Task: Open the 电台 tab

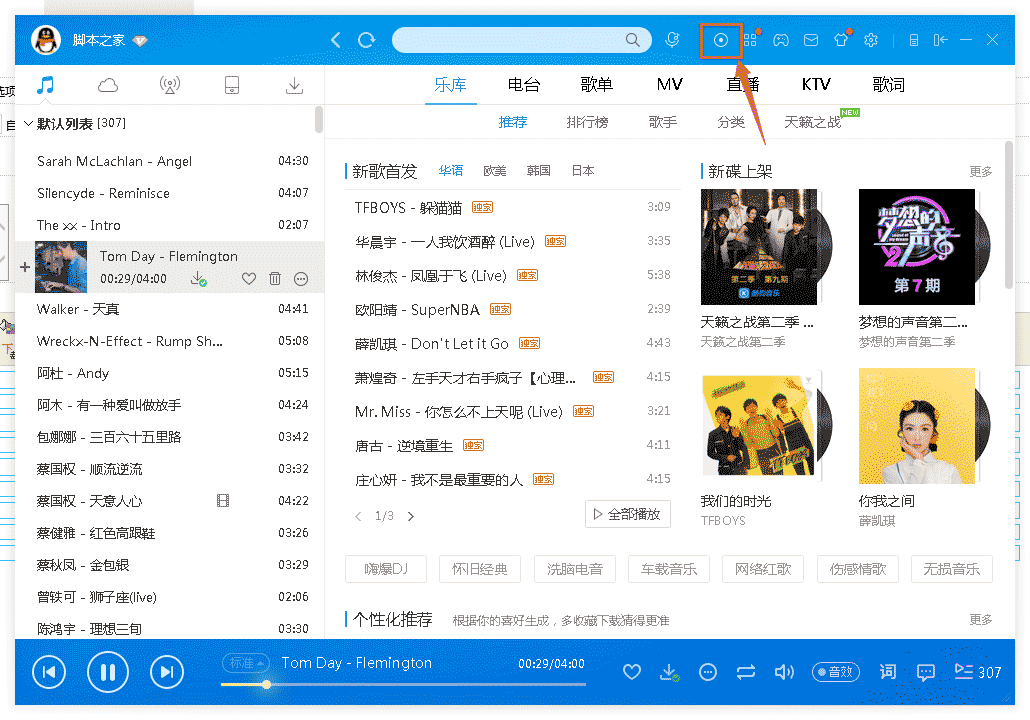Action: tap(524, 85)
